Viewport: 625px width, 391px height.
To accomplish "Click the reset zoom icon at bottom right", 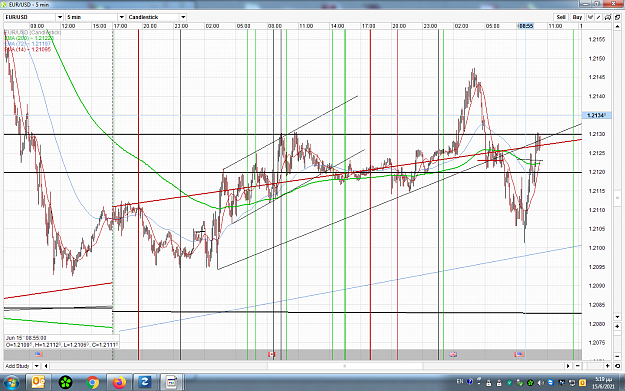I will click(617, 366).
